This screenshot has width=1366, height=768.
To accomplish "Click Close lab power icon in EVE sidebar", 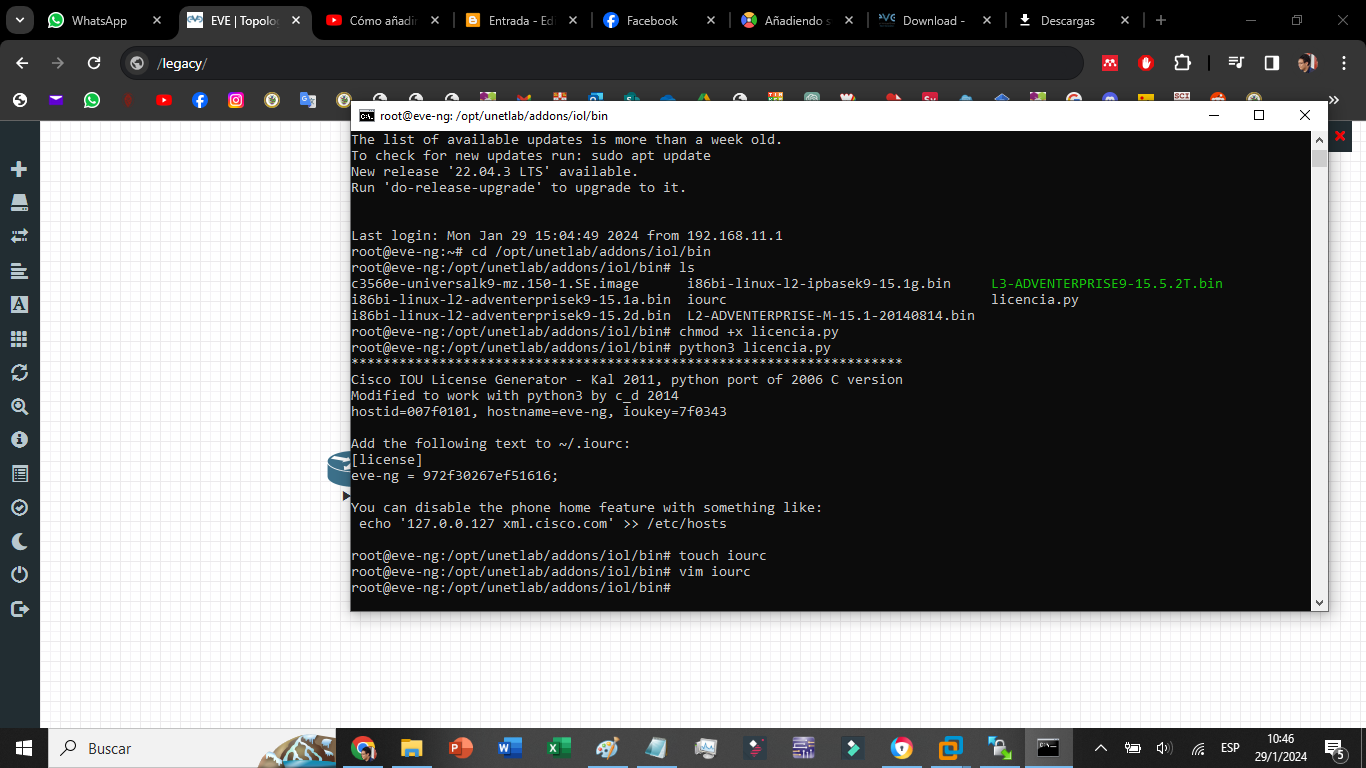I will [x=18, y=575].
